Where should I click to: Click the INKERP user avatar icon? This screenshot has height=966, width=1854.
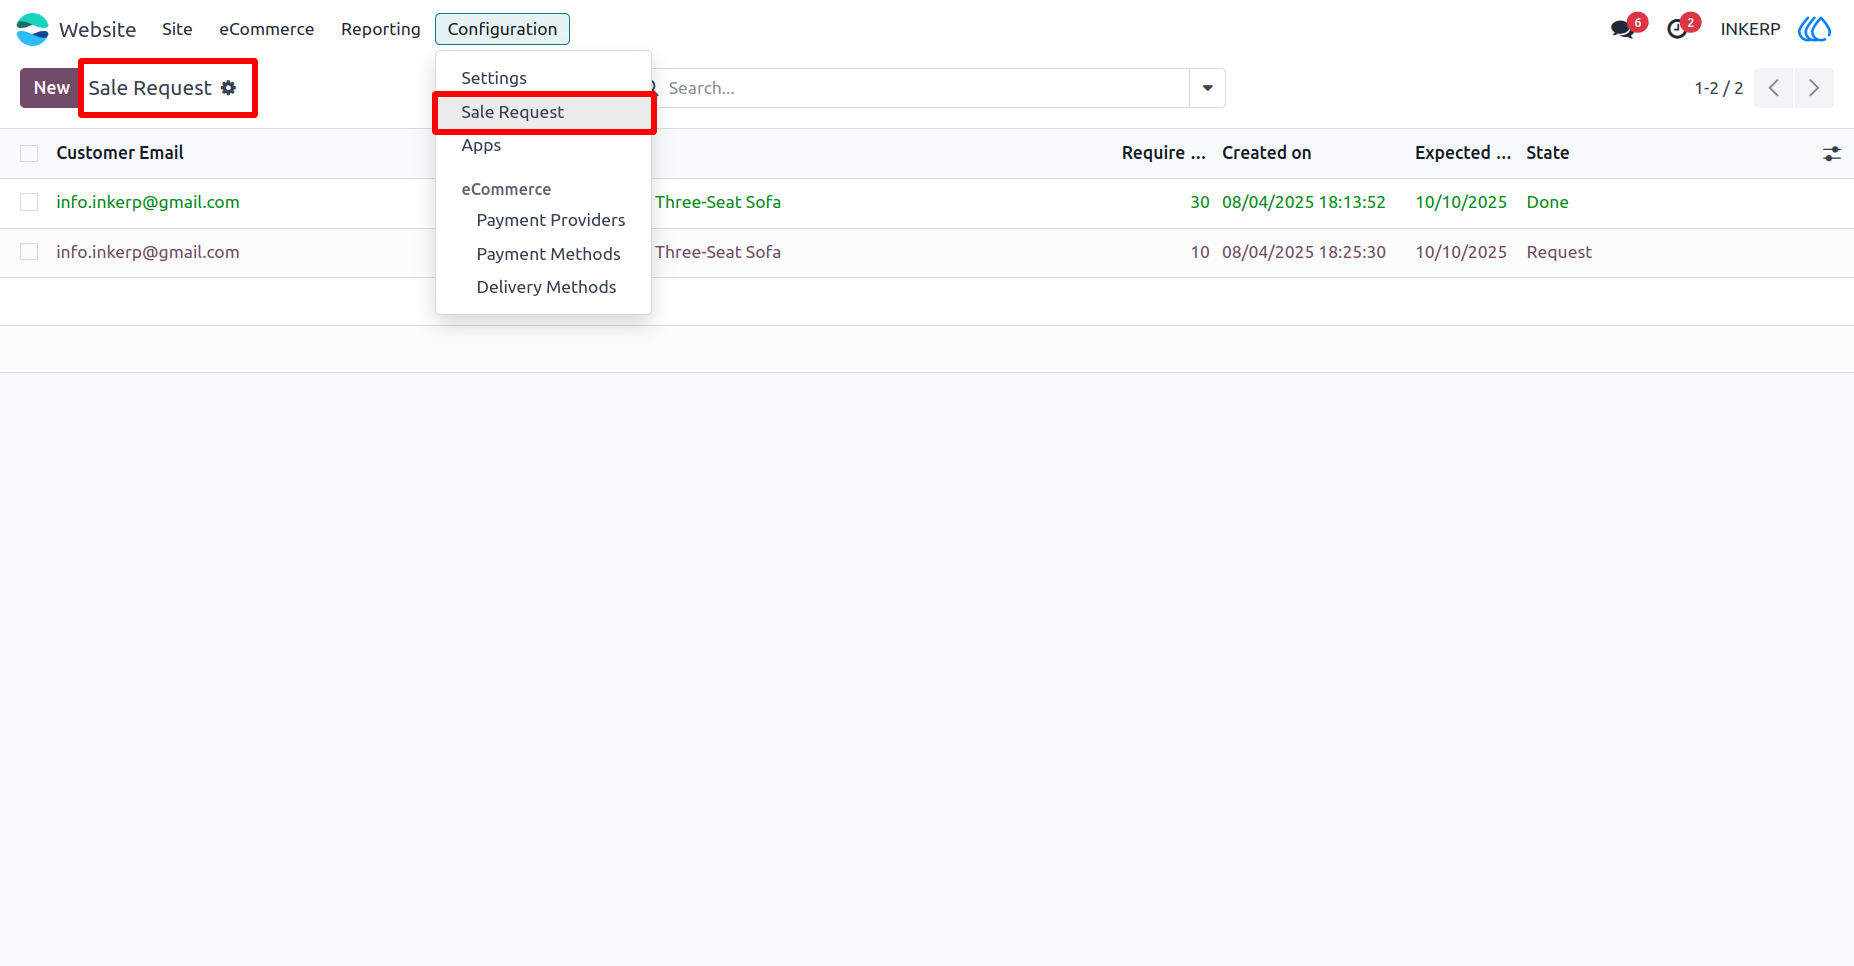point(1814,29)
